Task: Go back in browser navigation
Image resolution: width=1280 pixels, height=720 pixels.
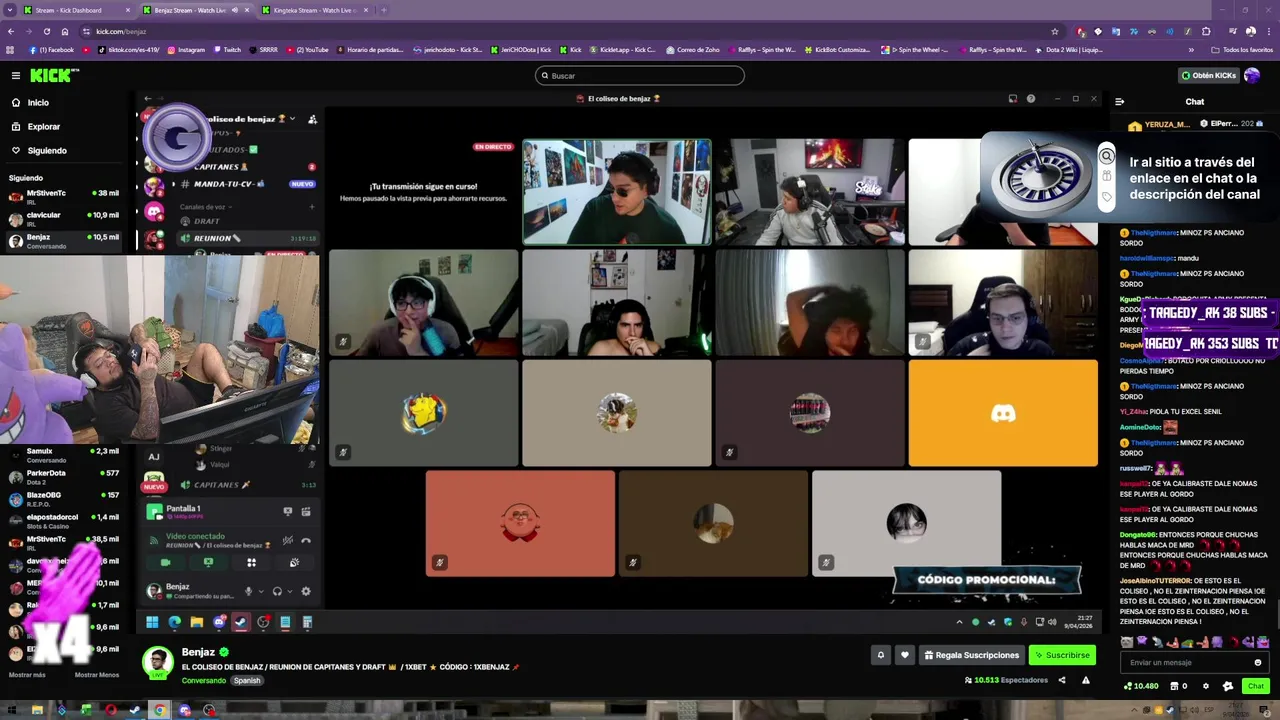Action: pos(11,31)
